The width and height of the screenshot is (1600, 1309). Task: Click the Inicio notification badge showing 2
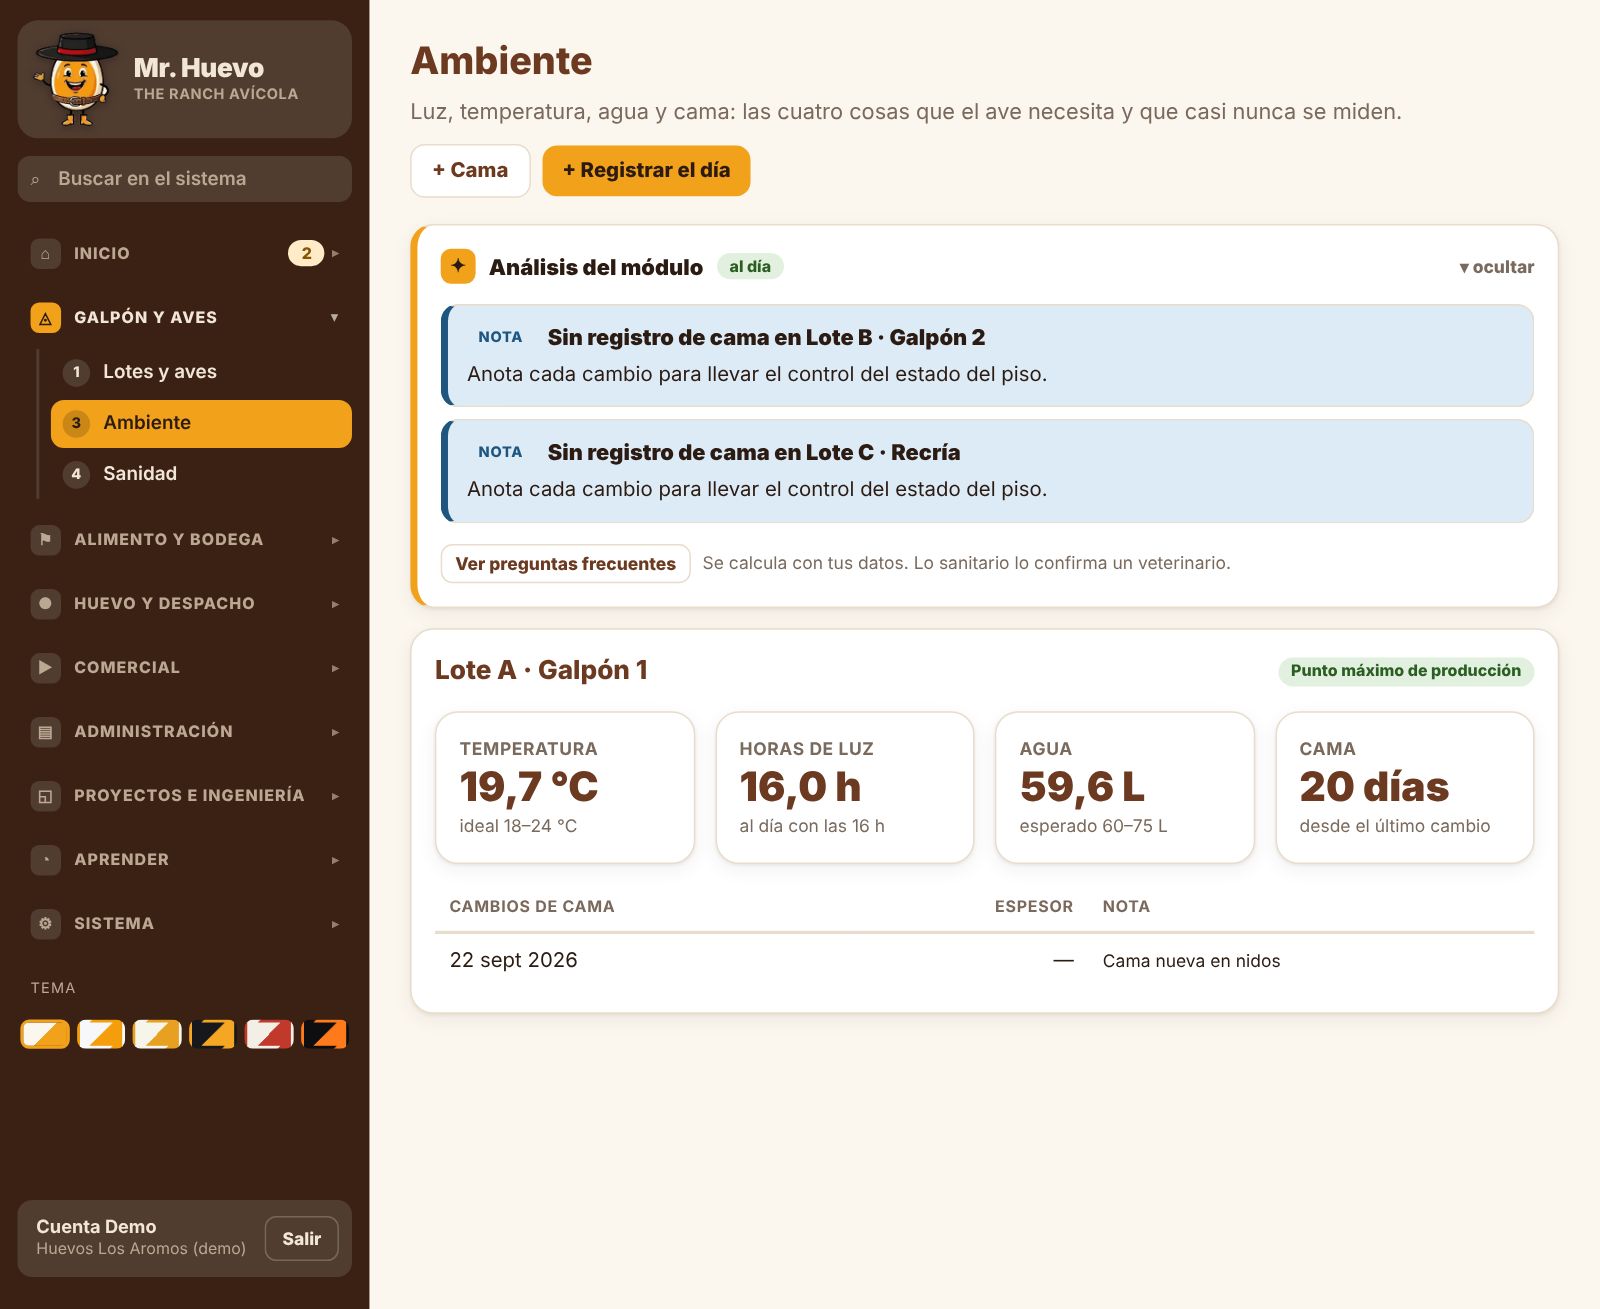point(306,253)
